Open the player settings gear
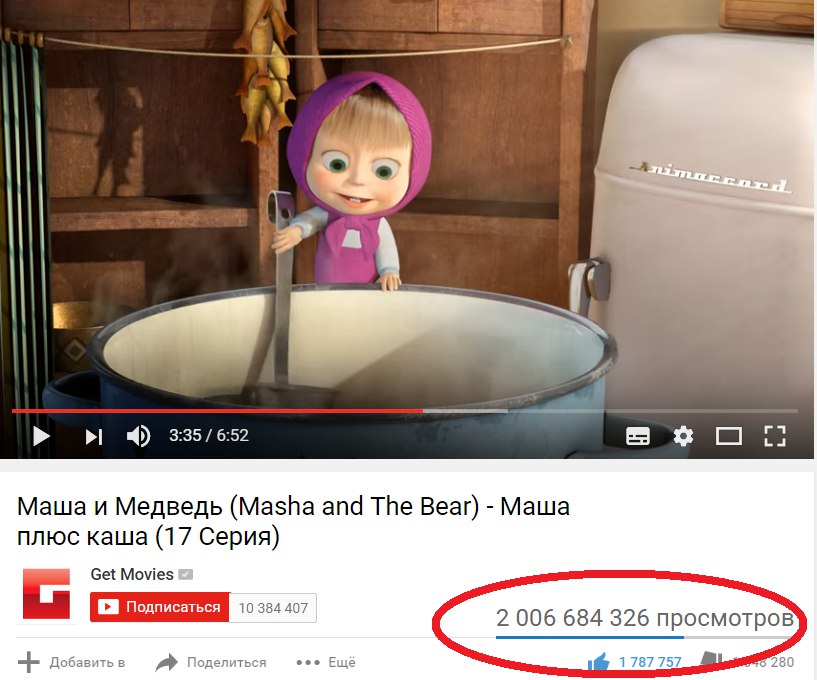 (x=683, y=436)
